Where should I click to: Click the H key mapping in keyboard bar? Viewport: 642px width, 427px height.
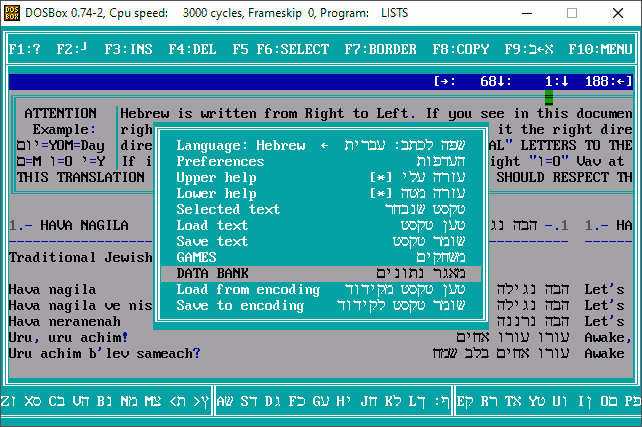[x=343, y=401]
